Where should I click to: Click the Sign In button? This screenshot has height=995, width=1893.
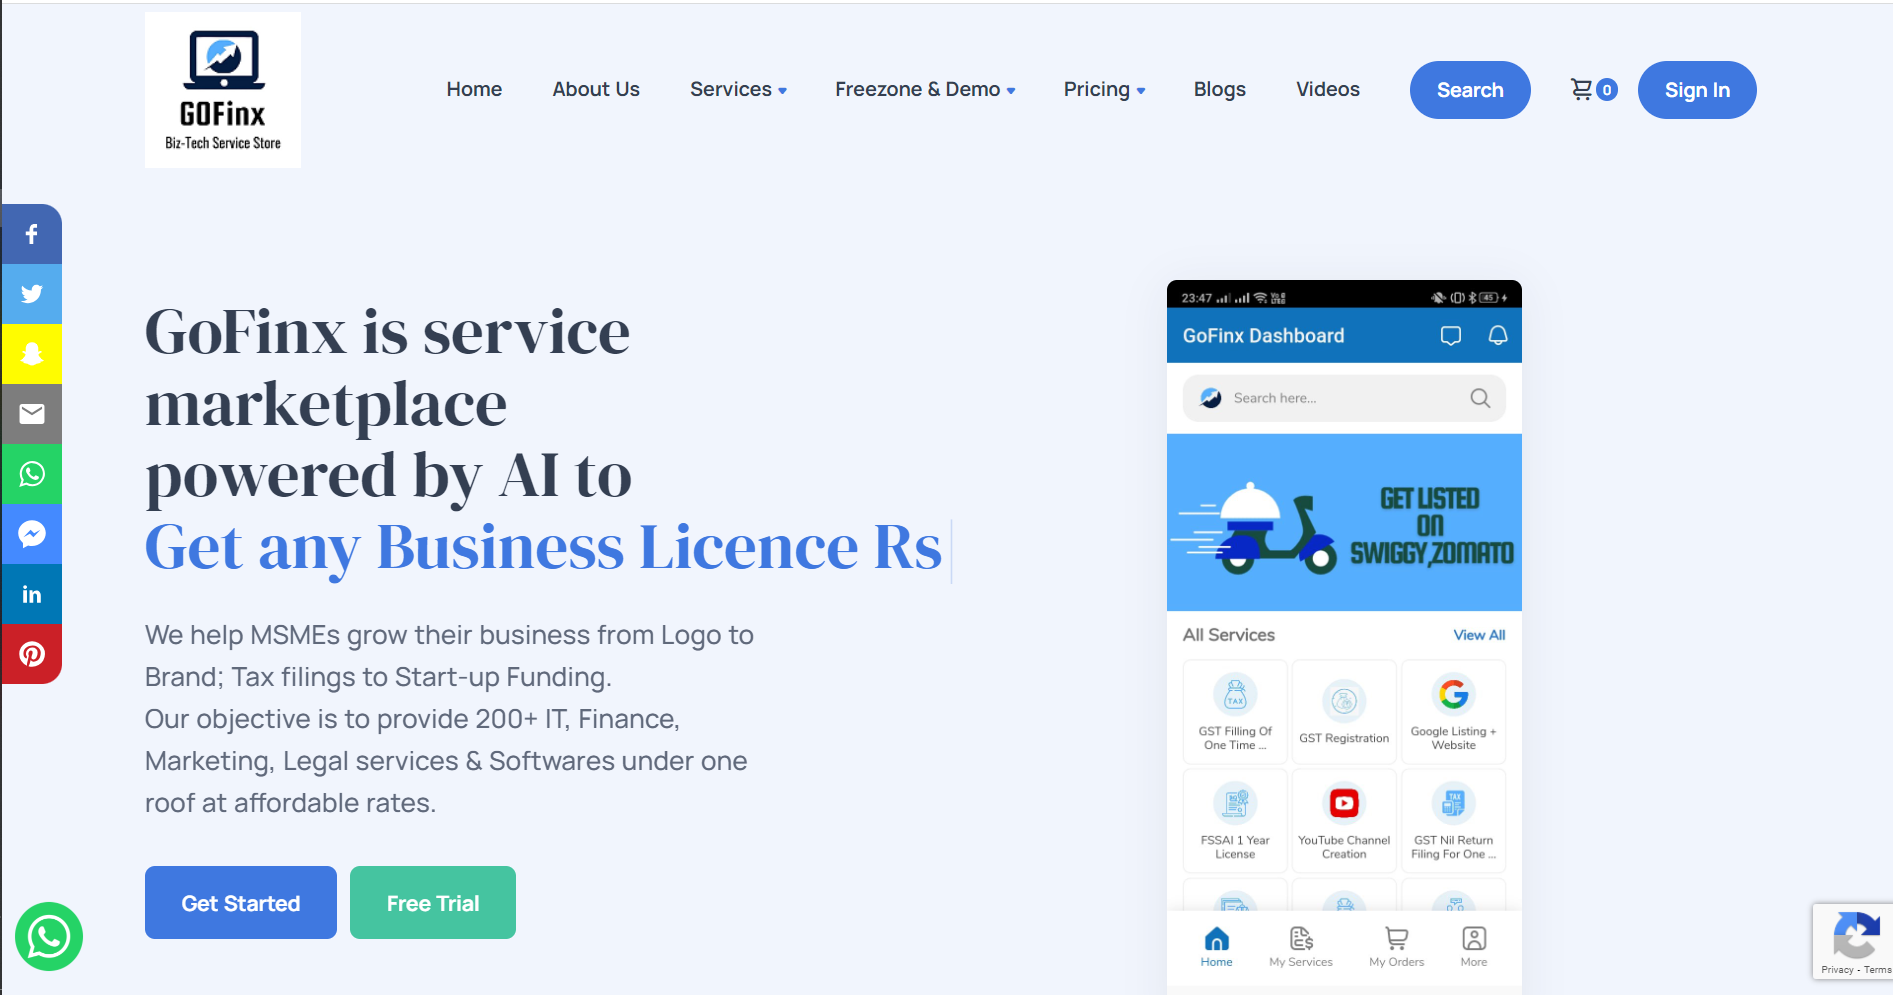point(1697,90)
